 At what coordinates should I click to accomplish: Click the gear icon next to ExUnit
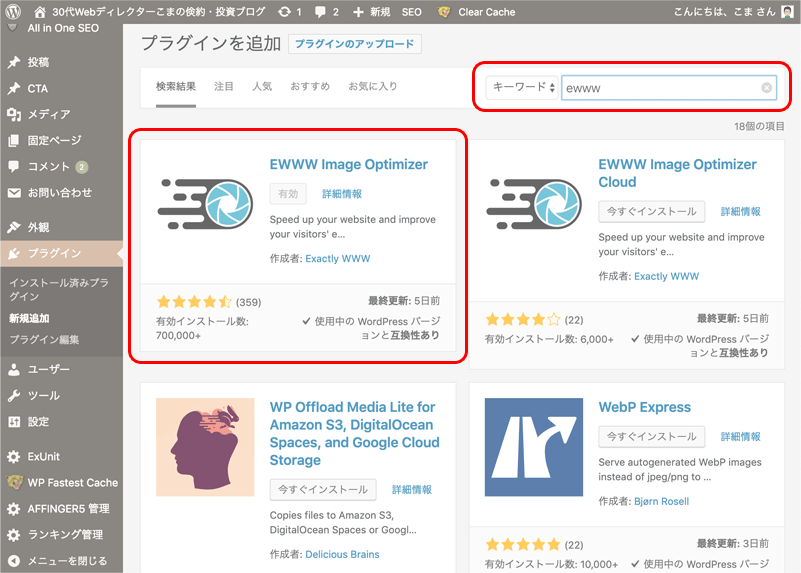[x=14, y=457]
